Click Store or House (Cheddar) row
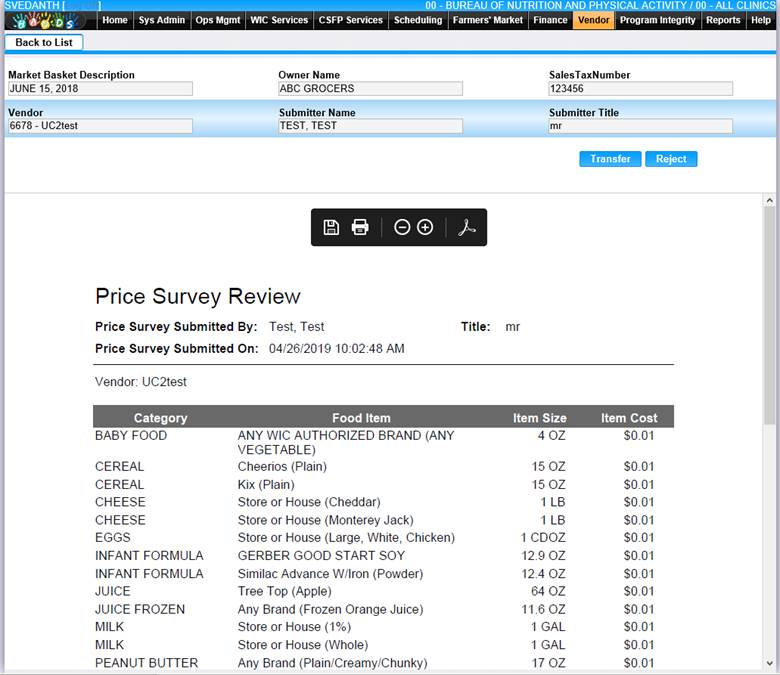Viewport: 780px width, 675px height. (309, 502)
